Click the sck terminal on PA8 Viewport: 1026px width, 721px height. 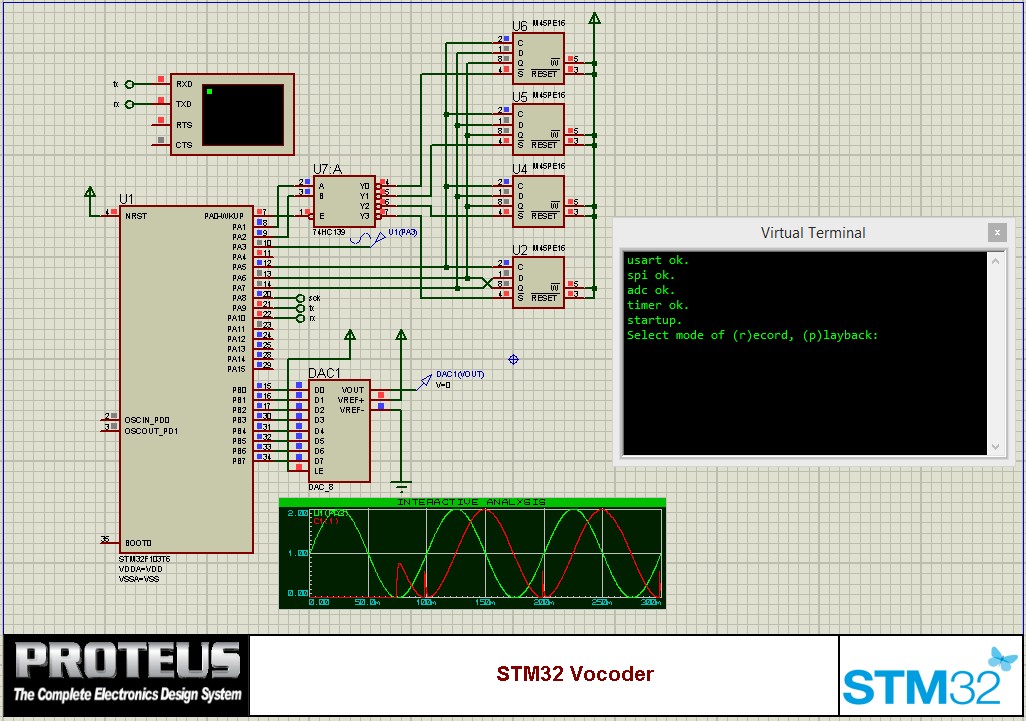pyautogui.click(x=300, y=298)
